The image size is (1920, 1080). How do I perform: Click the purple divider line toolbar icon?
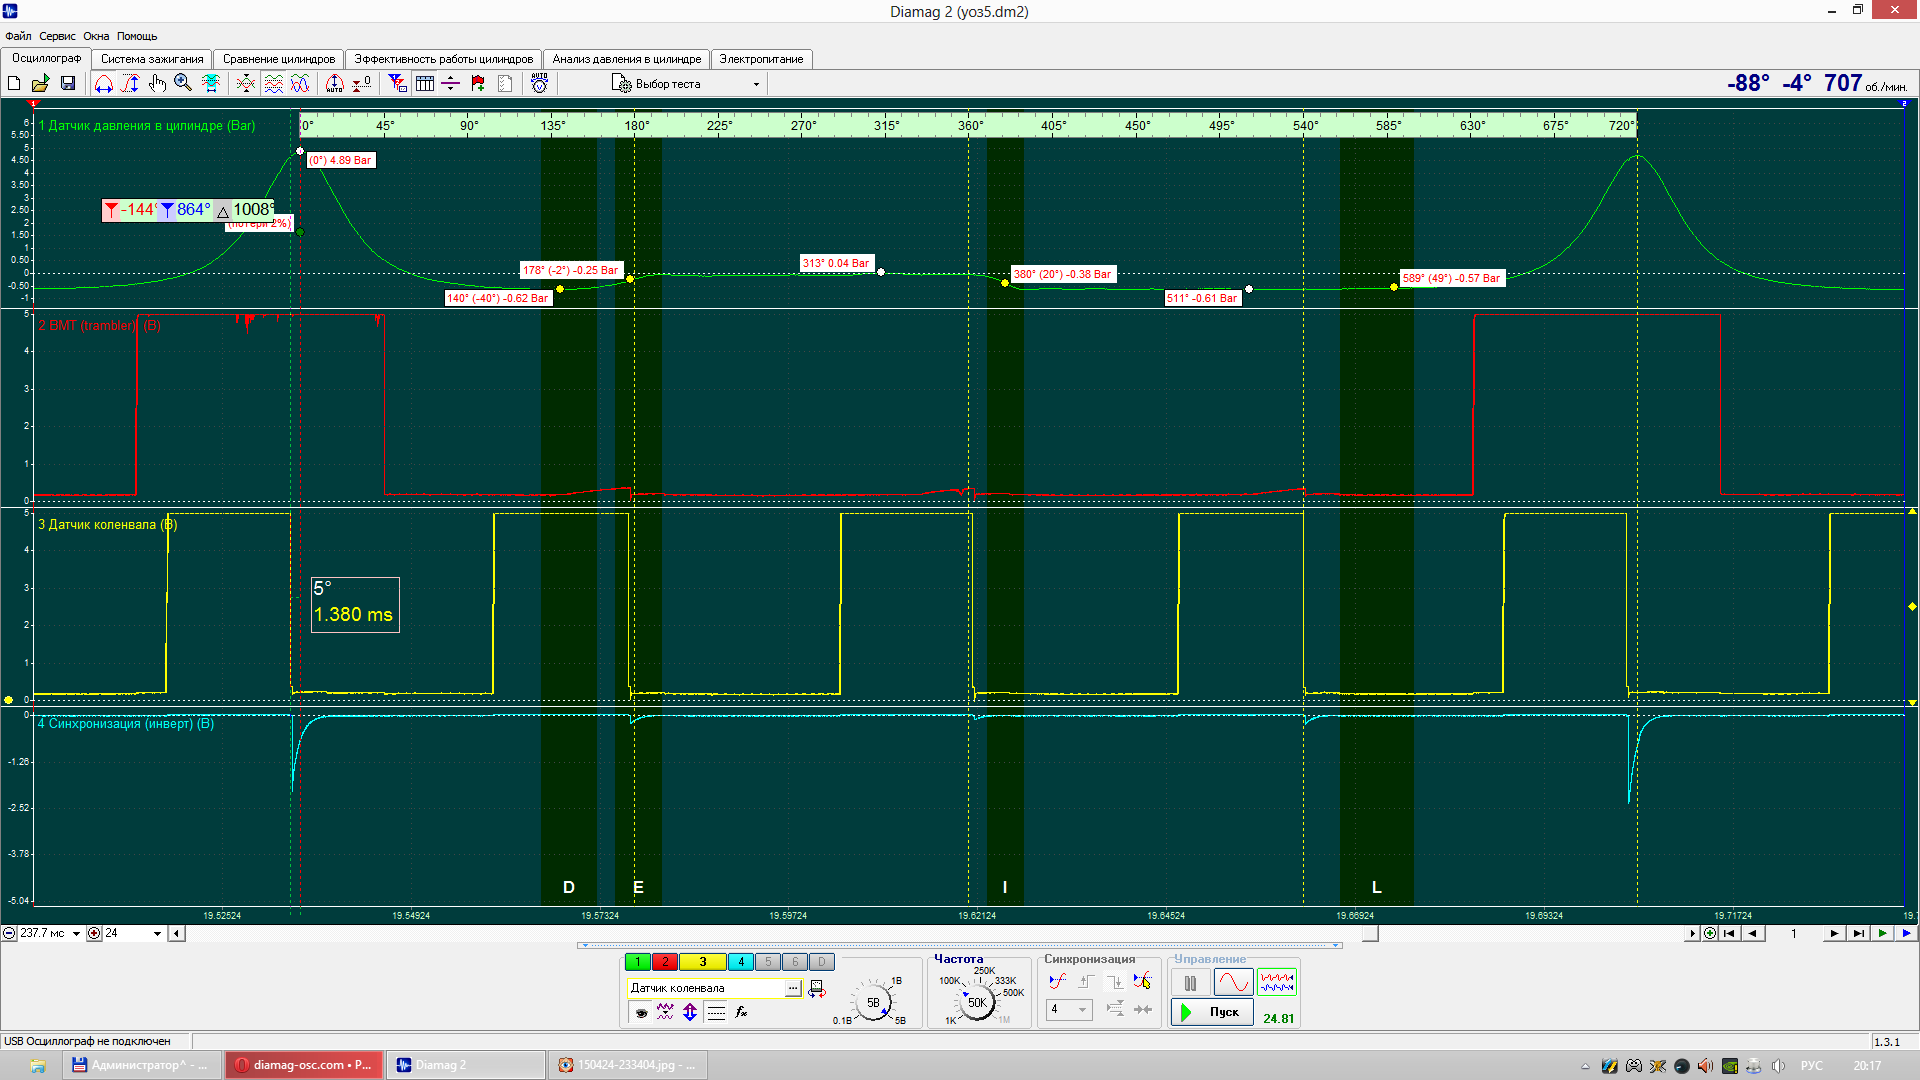coord(451,84)
